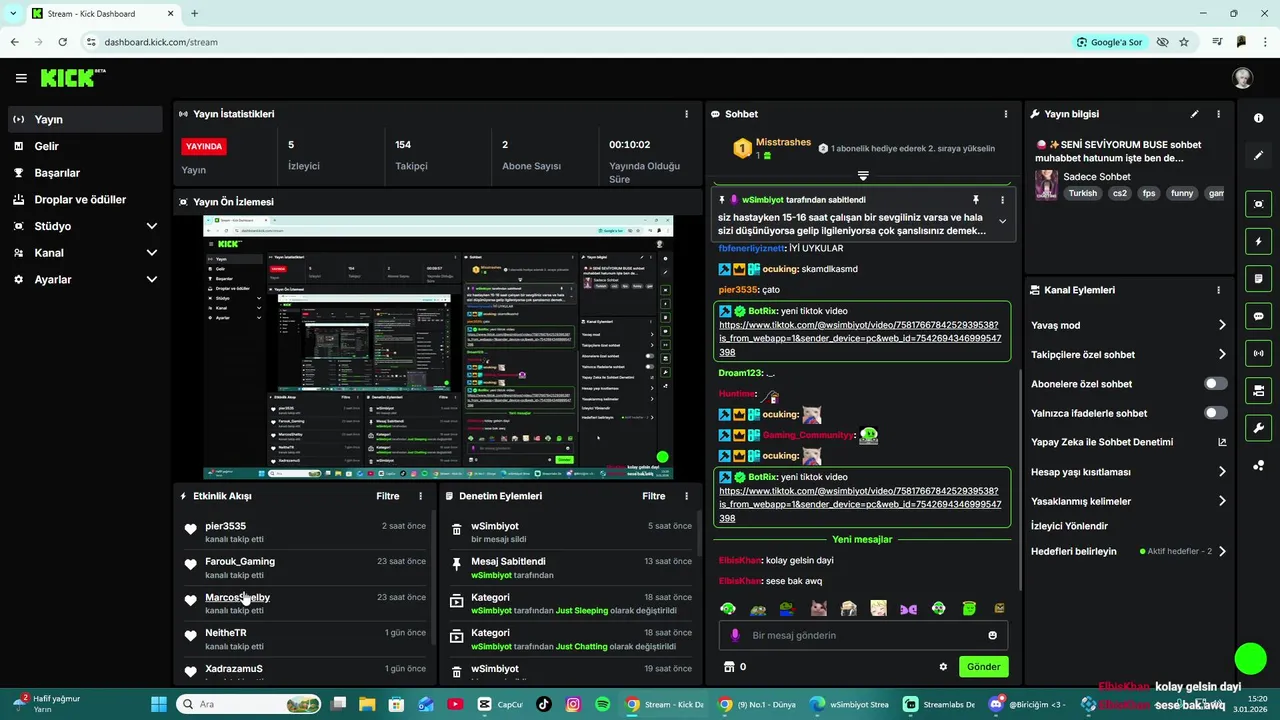This screenshot has height=720, width=1280.
Task: Open Kanal Eylemleri panel three-dot menu
Action: (x=1218, y=290)
